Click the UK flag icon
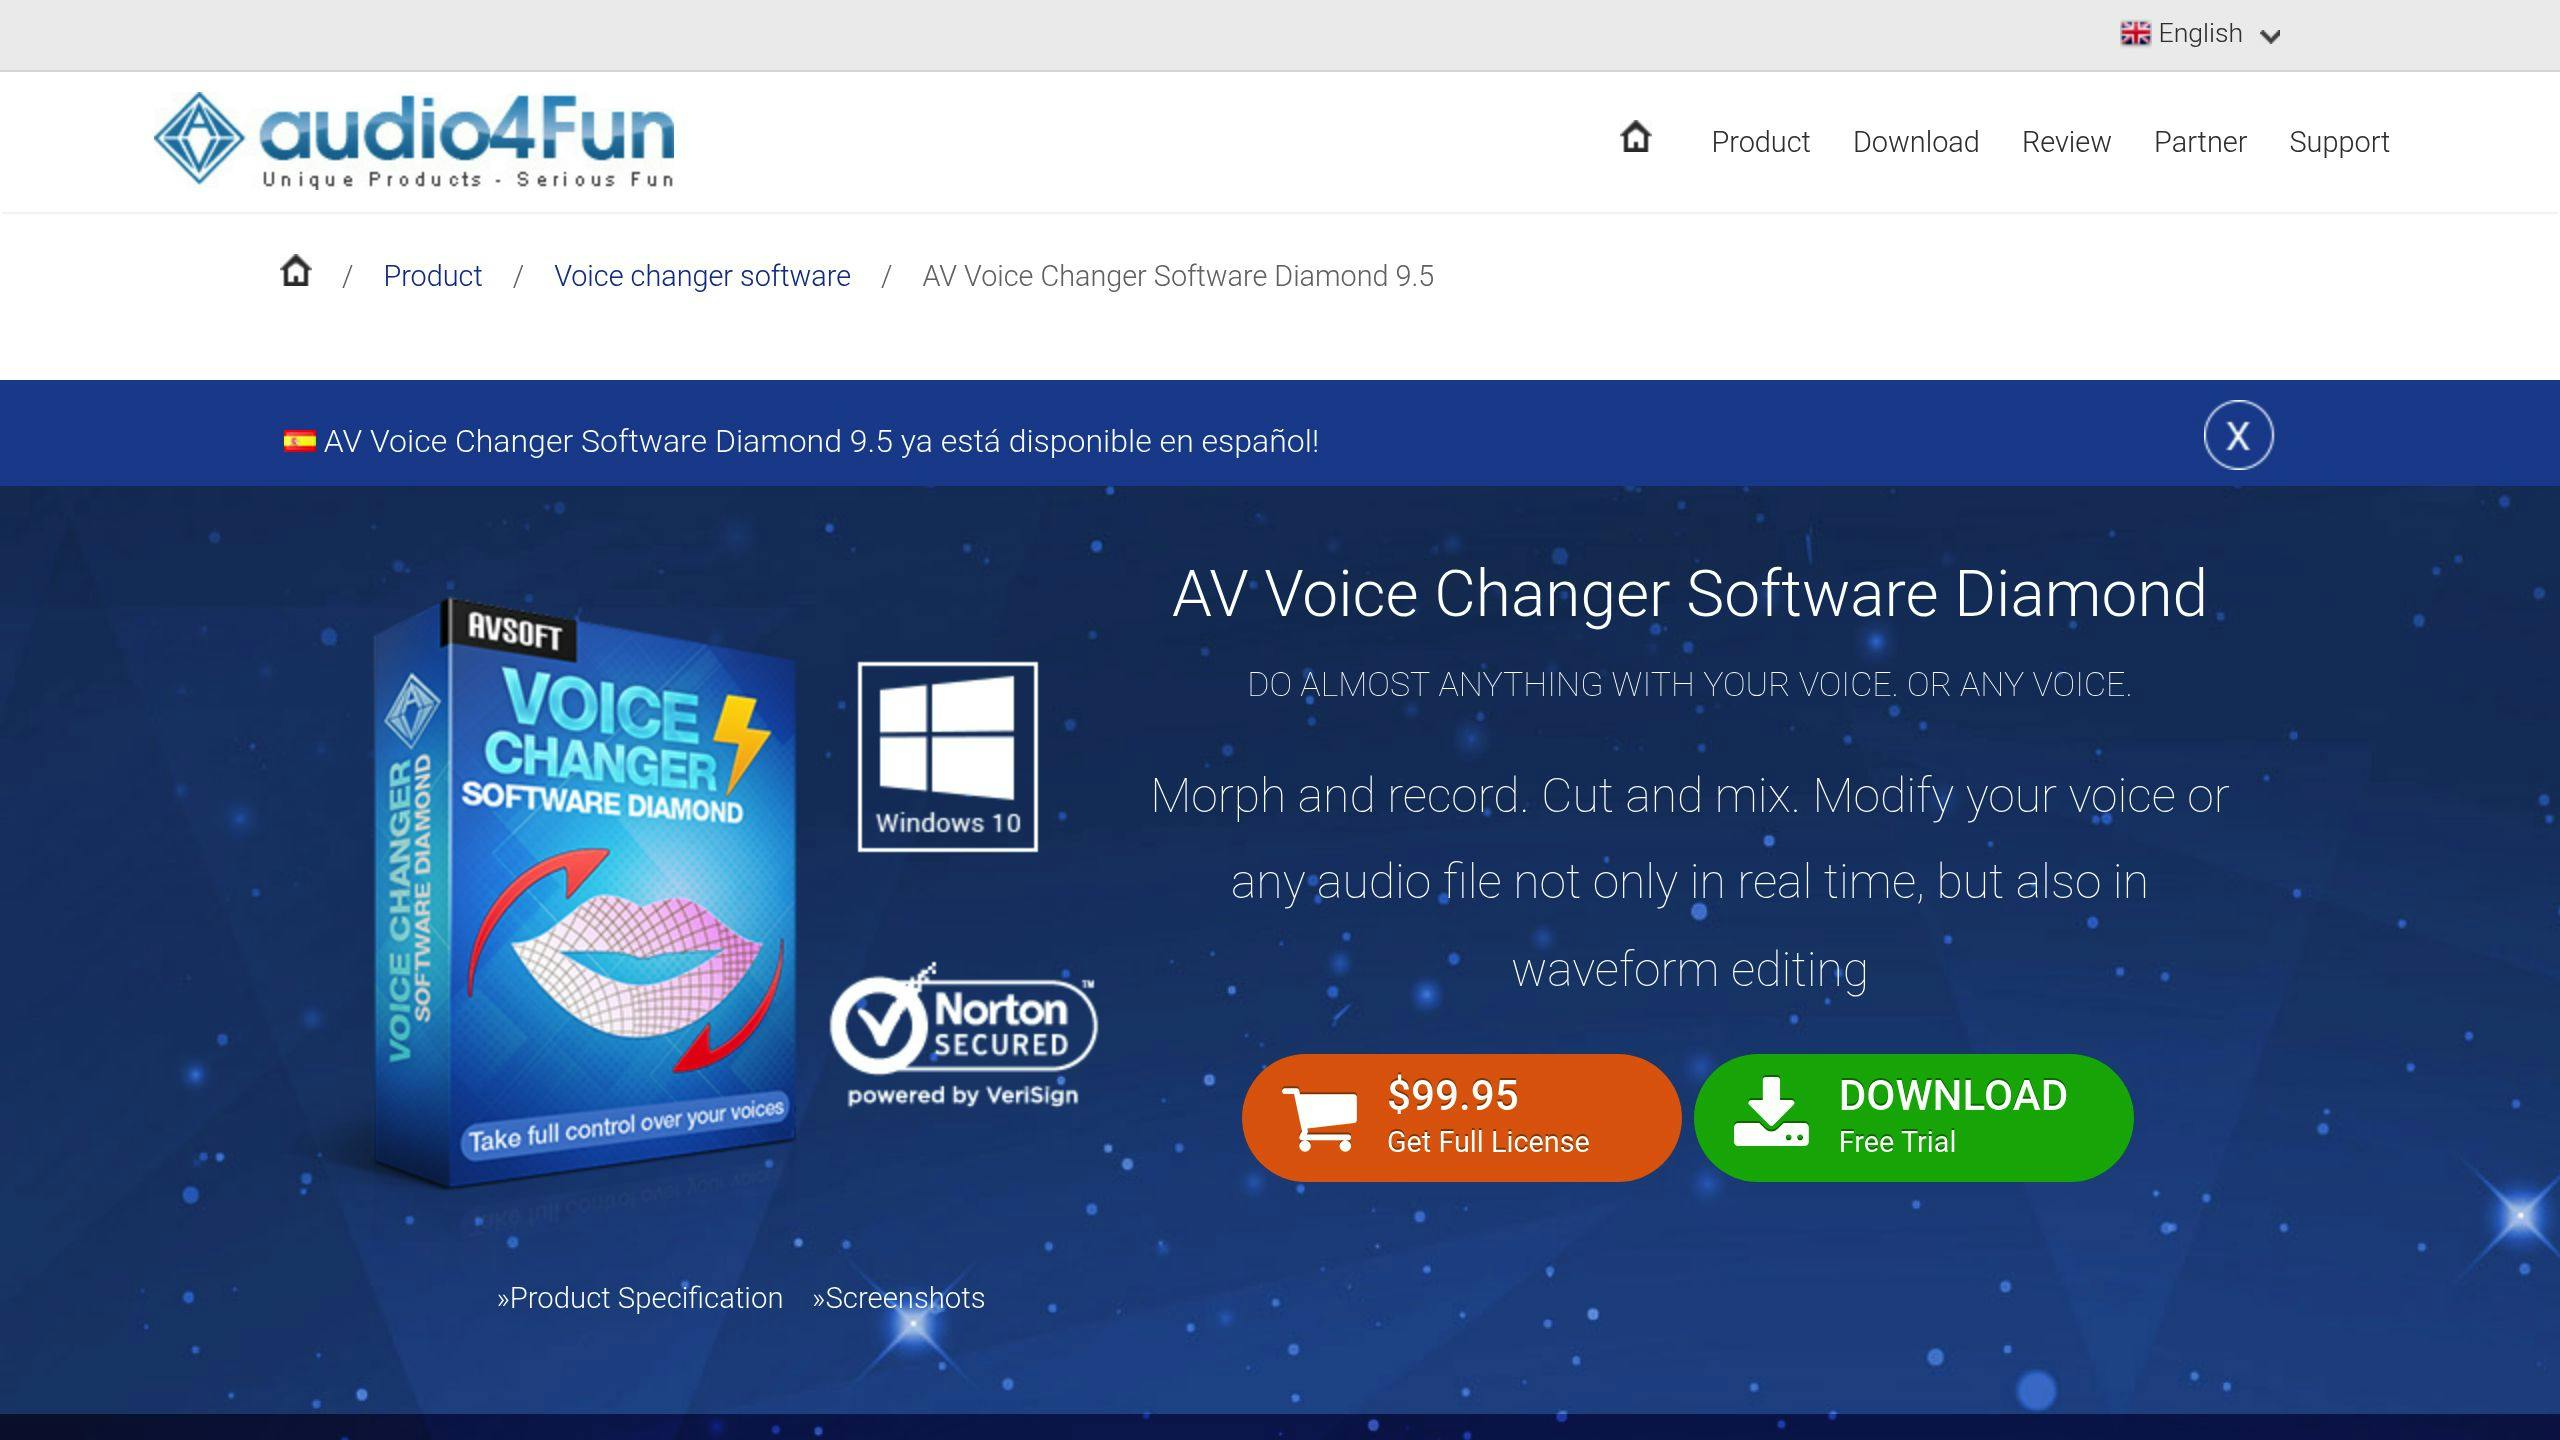The image size is (2560, 1440). 2135,34
